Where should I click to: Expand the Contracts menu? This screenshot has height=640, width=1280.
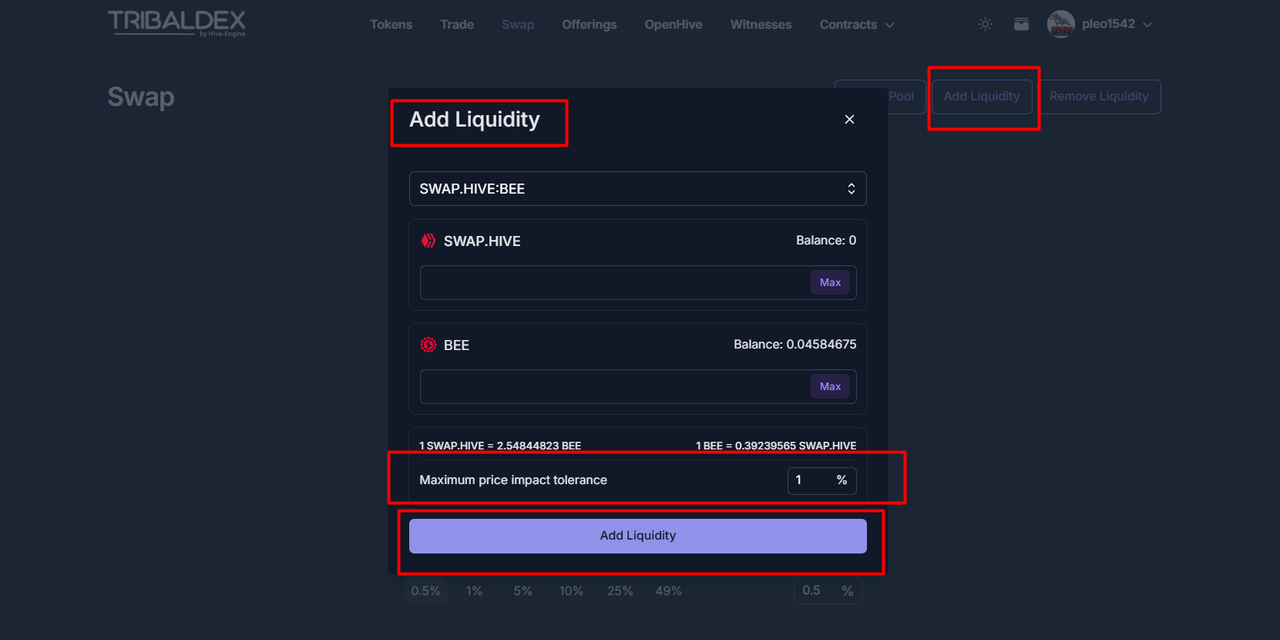coord(857,24)
